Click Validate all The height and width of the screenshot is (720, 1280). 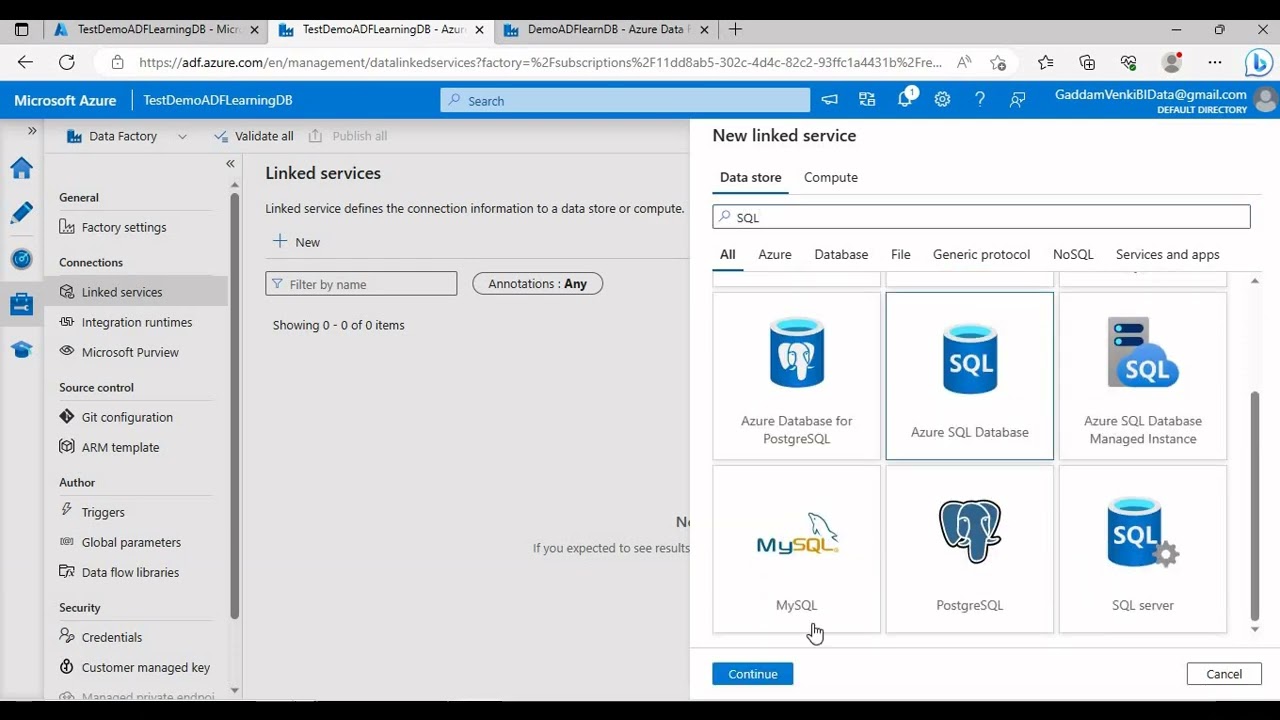254,136
